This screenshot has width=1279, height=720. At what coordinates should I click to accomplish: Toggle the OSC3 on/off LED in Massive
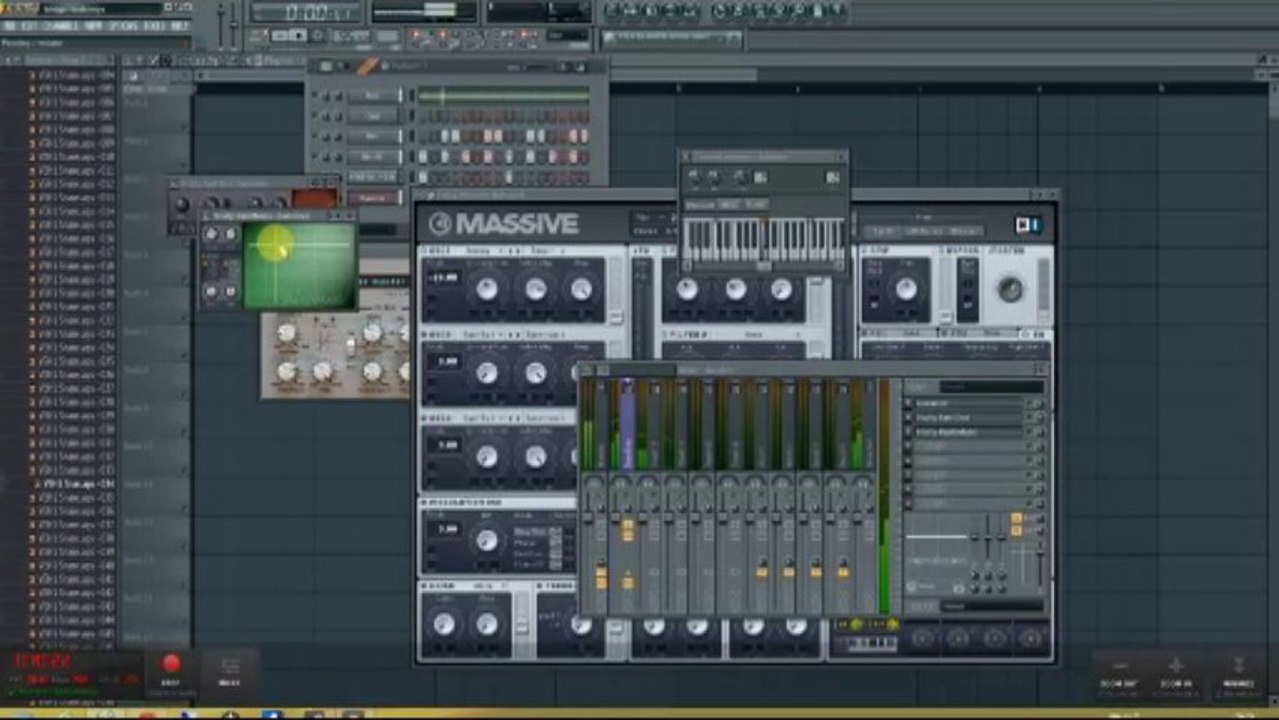(x=425, y=417)
